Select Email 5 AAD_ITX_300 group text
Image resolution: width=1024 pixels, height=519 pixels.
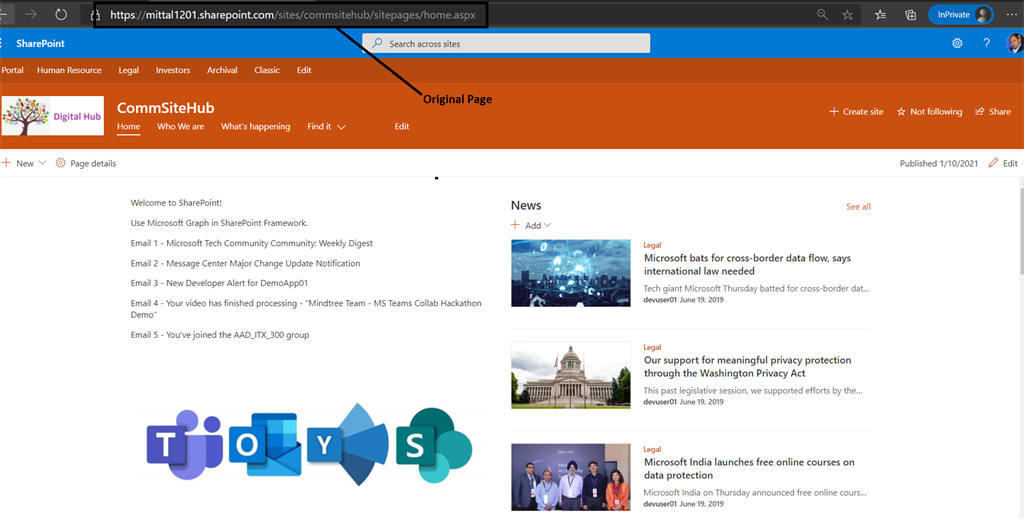(219, 335)
